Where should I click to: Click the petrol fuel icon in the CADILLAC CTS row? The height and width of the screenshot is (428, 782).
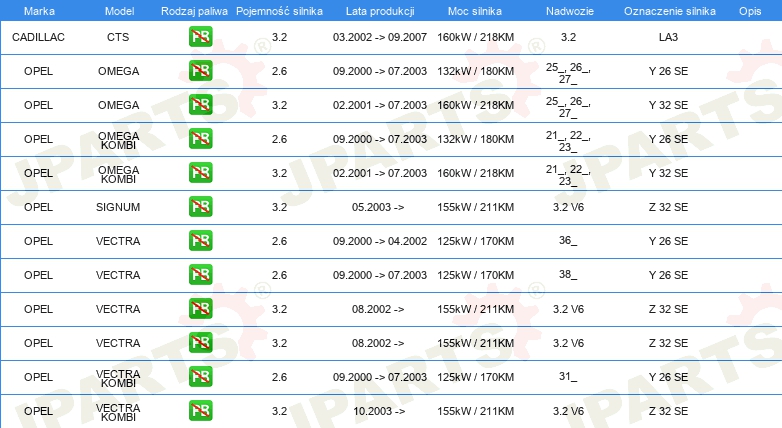200,37
